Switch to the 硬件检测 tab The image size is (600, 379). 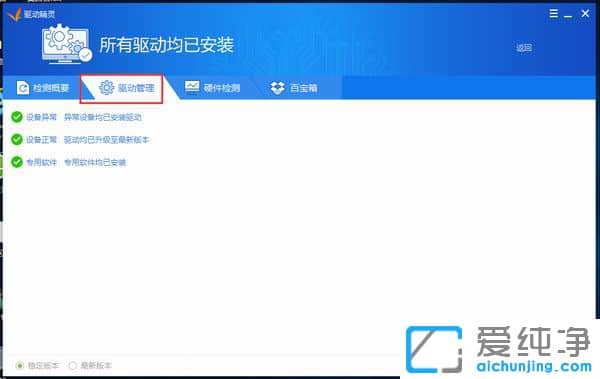point(212,88)
